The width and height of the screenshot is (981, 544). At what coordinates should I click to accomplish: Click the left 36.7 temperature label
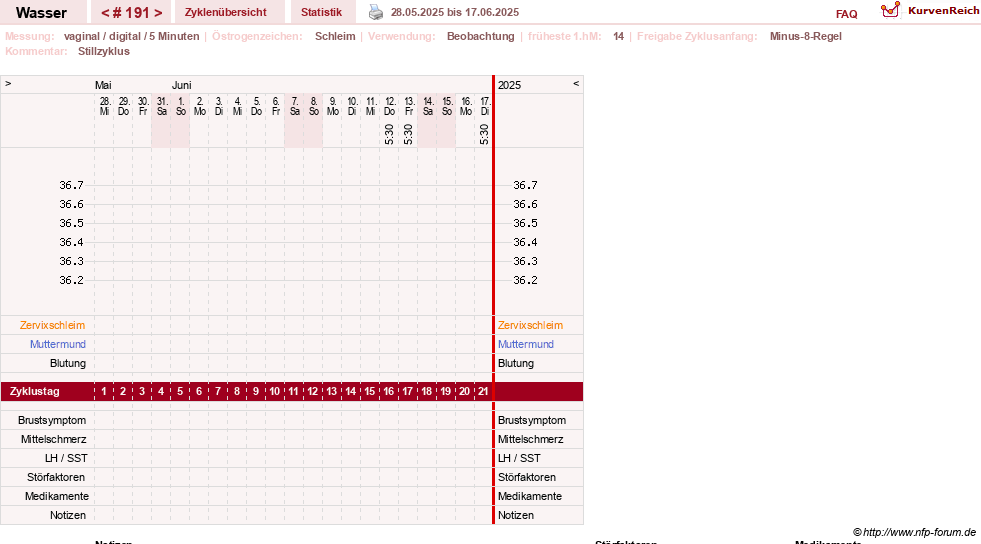pyautogui.click(x=71, y=185)
